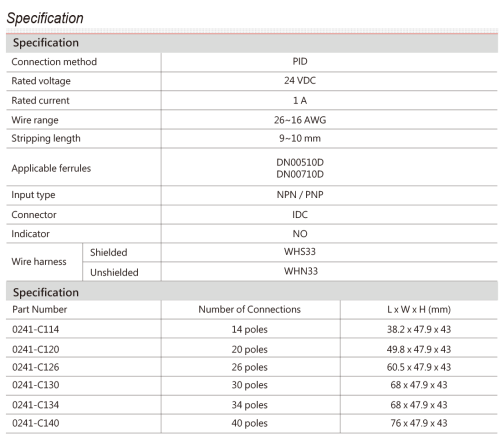This screenshot has height=446, width=500.
Task: Click the Wire range label
Action: click(x=35, y=120)
